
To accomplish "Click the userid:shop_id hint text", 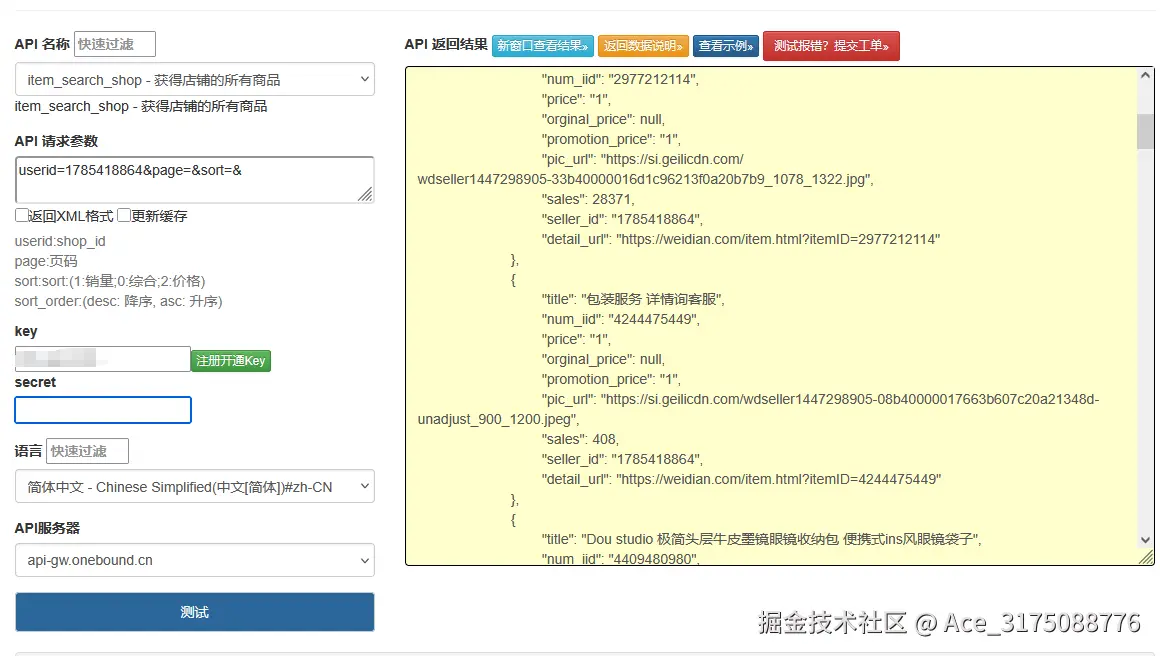I will (60, 241).
